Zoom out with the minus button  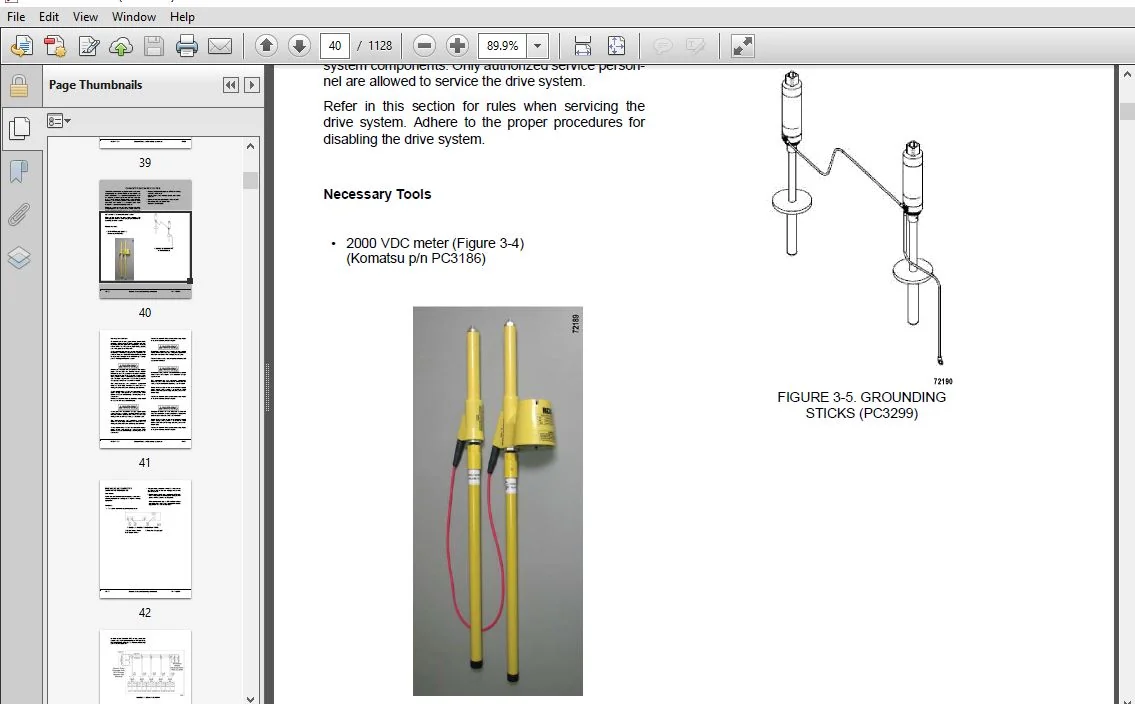[x=424, y=46]
